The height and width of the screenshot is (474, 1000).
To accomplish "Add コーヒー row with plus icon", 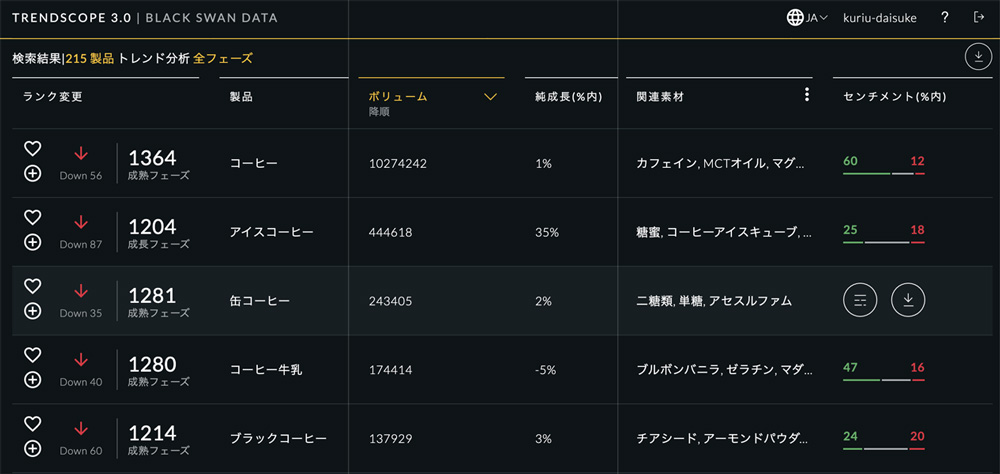I will 32,173.
